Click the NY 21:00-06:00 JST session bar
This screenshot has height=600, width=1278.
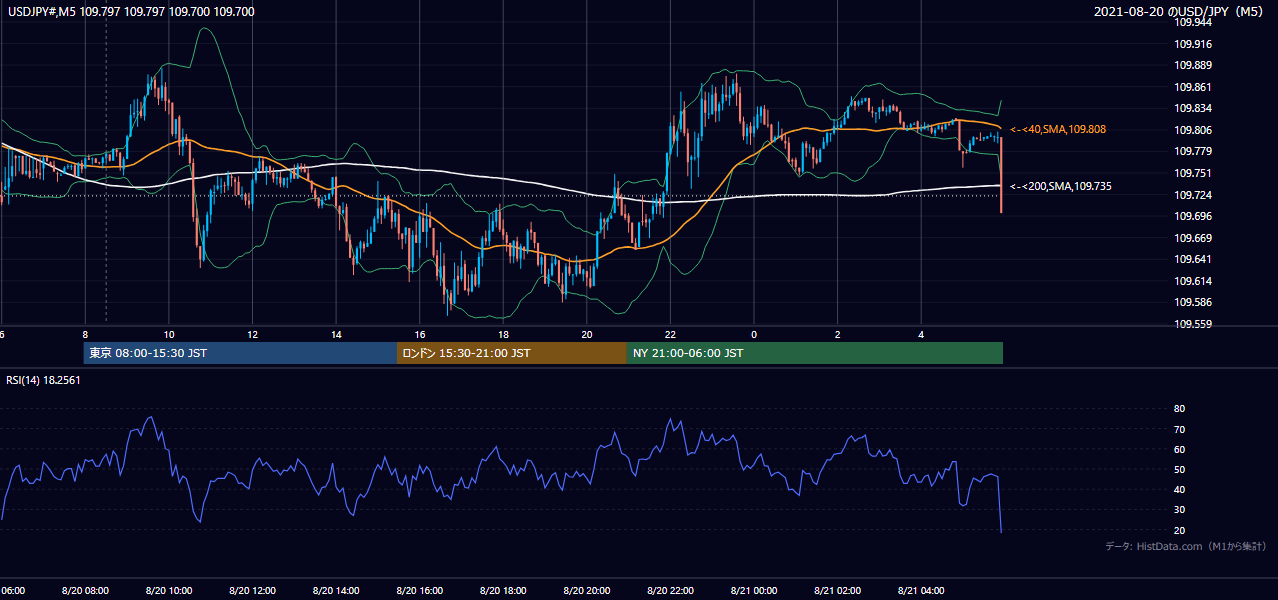[815, 353]
